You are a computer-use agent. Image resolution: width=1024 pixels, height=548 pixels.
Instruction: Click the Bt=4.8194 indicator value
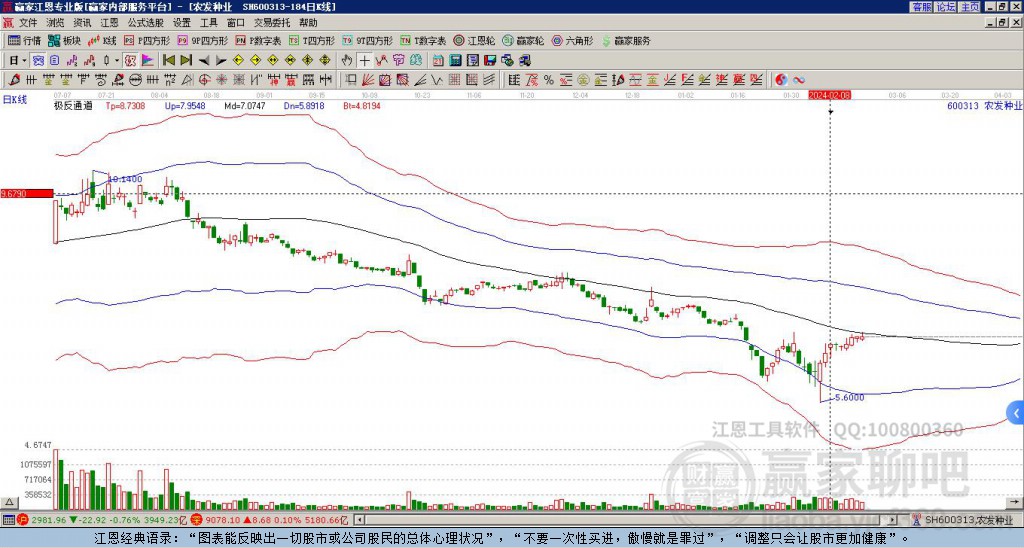tap(362, 105)
